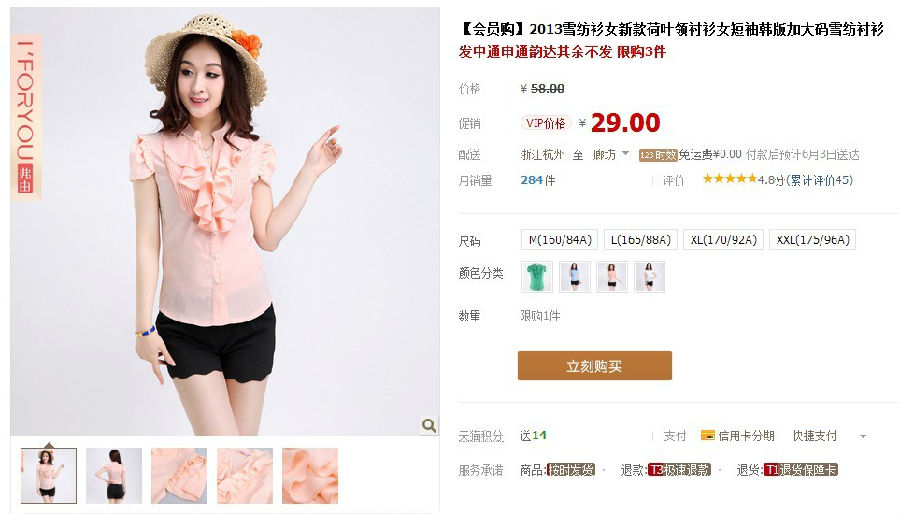Click the 123时效 delivery badge
This screenshot has height=514, width=900.
(658, 155)
